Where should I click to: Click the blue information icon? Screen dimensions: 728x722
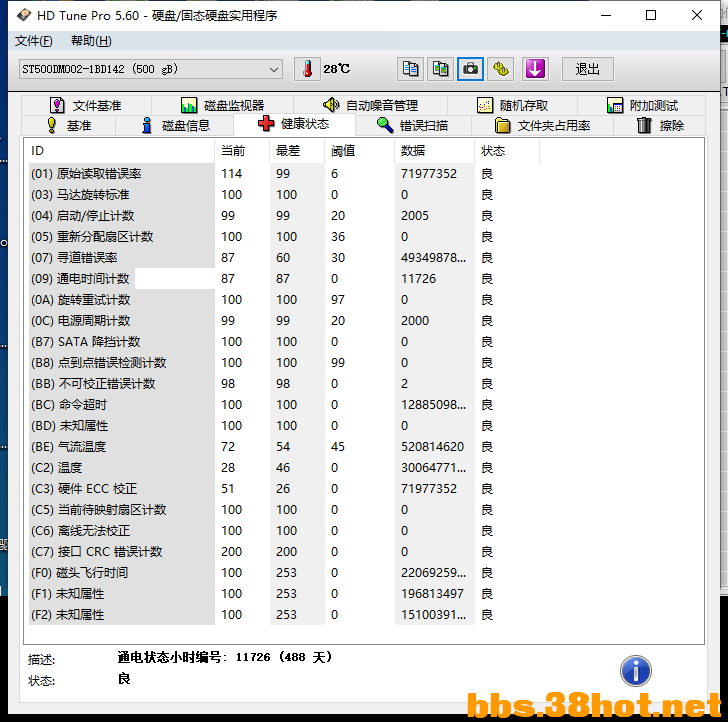636,671
